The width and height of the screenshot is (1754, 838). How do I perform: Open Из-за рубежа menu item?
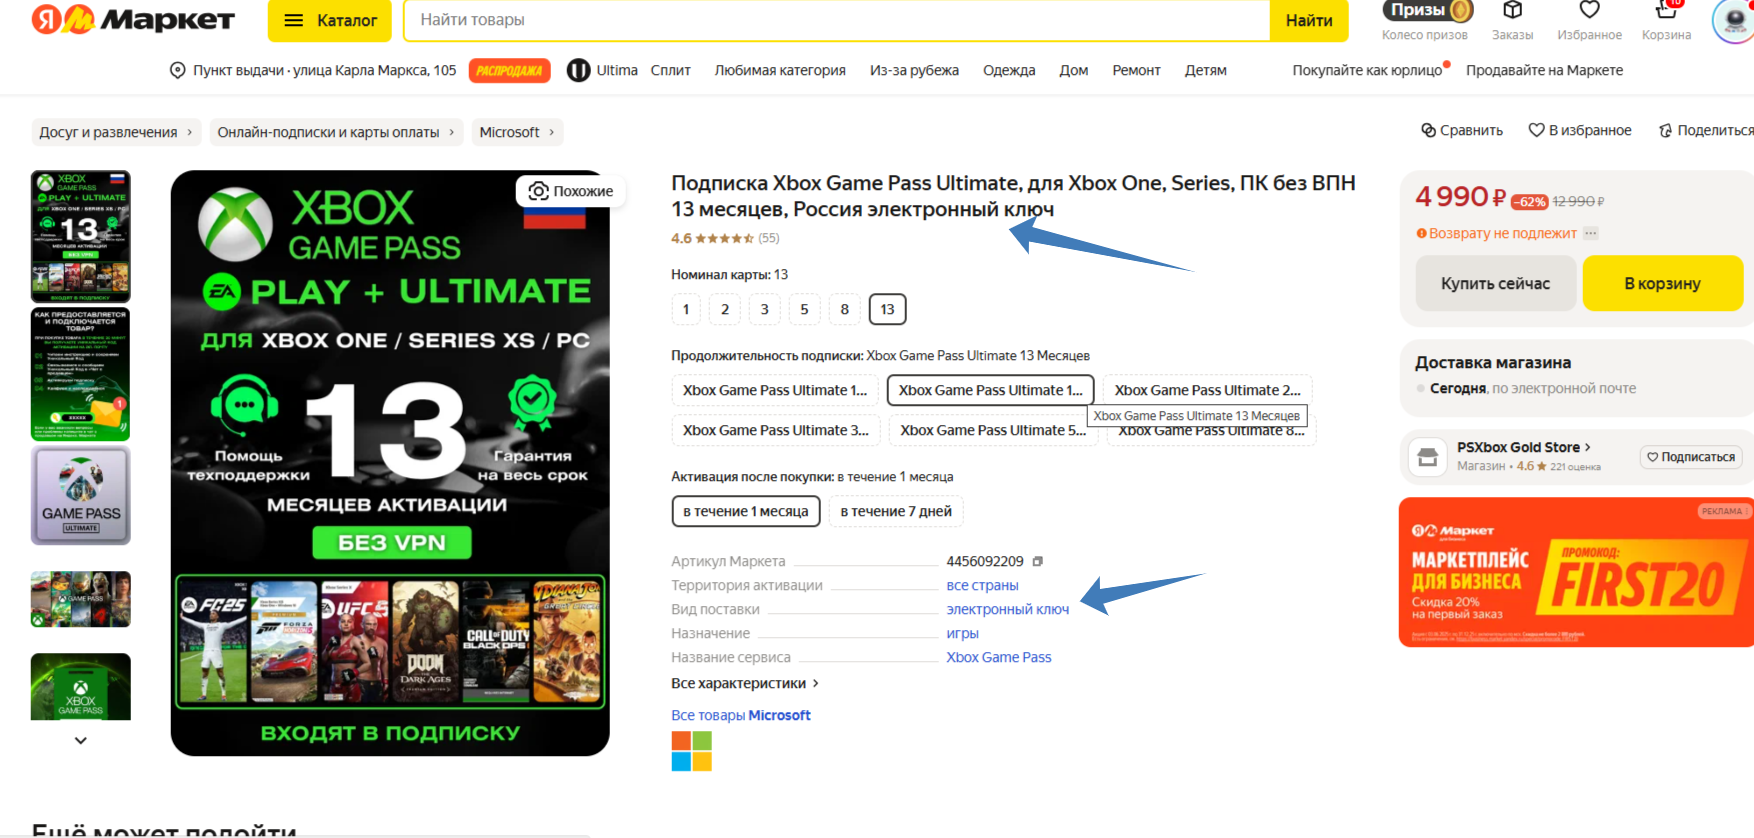(x=914, y=70)
